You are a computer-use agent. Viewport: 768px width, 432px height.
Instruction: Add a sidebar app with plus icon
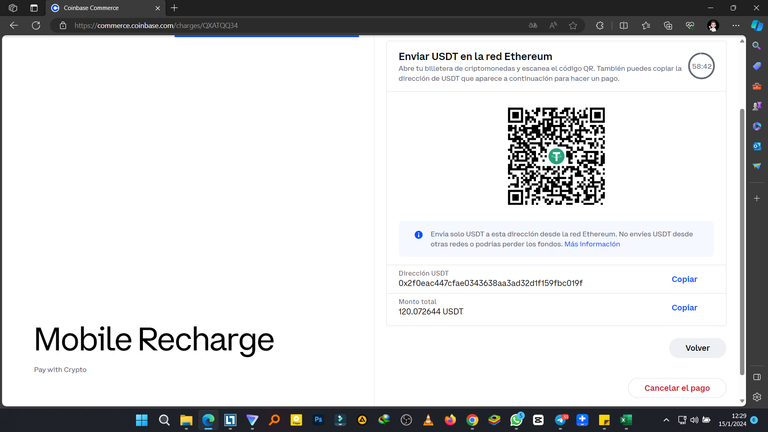[x=757, y=198]
